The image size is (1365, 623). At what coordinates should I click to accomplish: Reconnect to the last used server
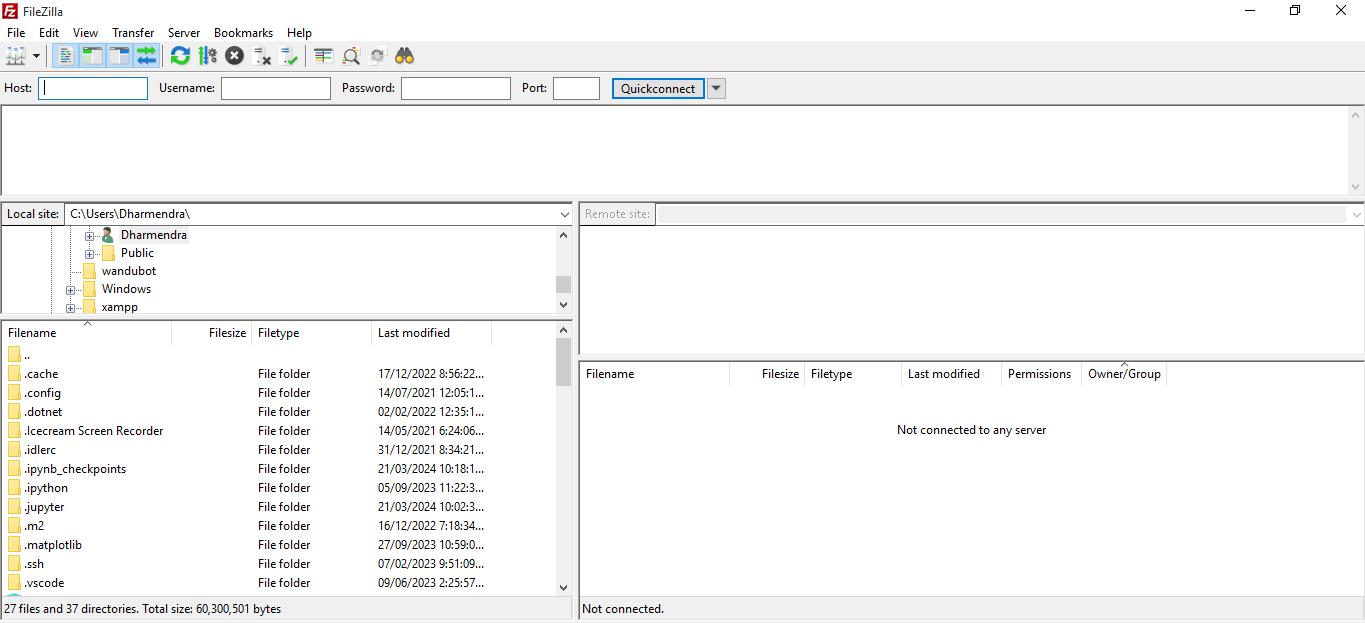(x=290, y=56)
